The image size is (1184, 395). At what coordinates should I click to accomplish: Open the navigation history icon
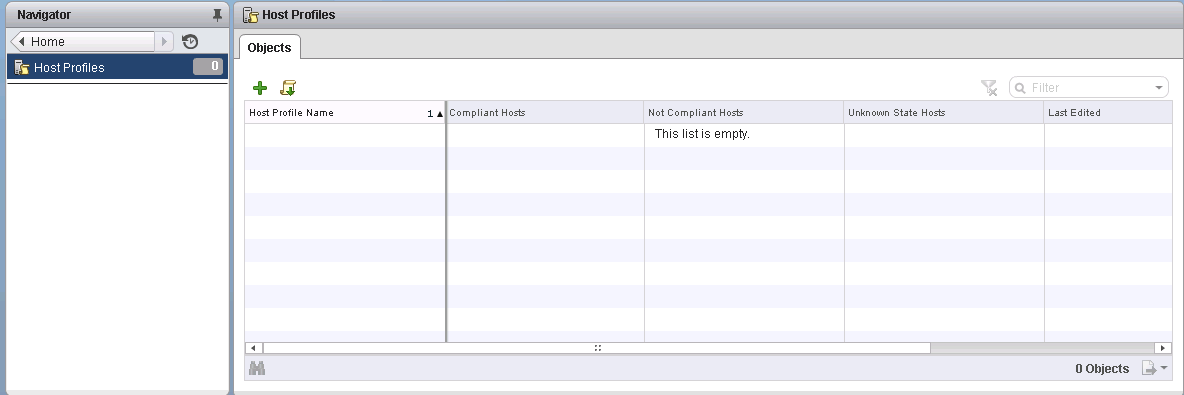(x=190, y=42)
